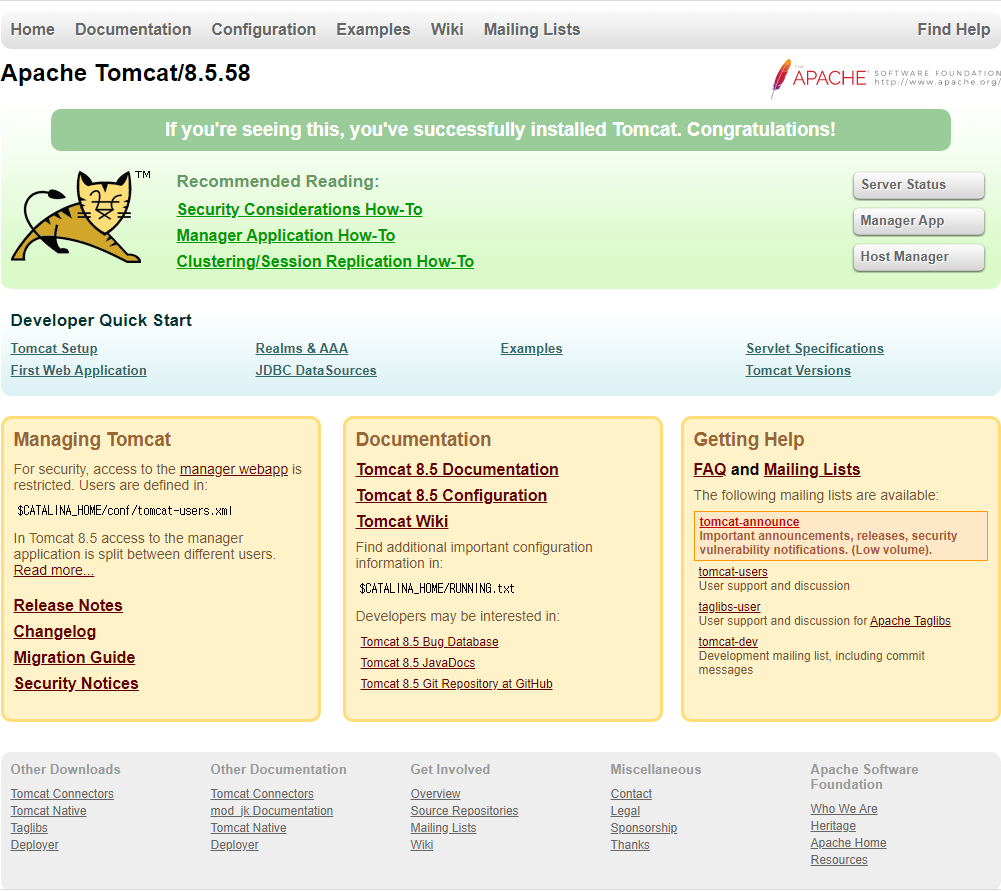The height and width of the screenshot is (892, 1001).
Task: Open the Tomcat Versions link
Action: [x=798, y=370]
